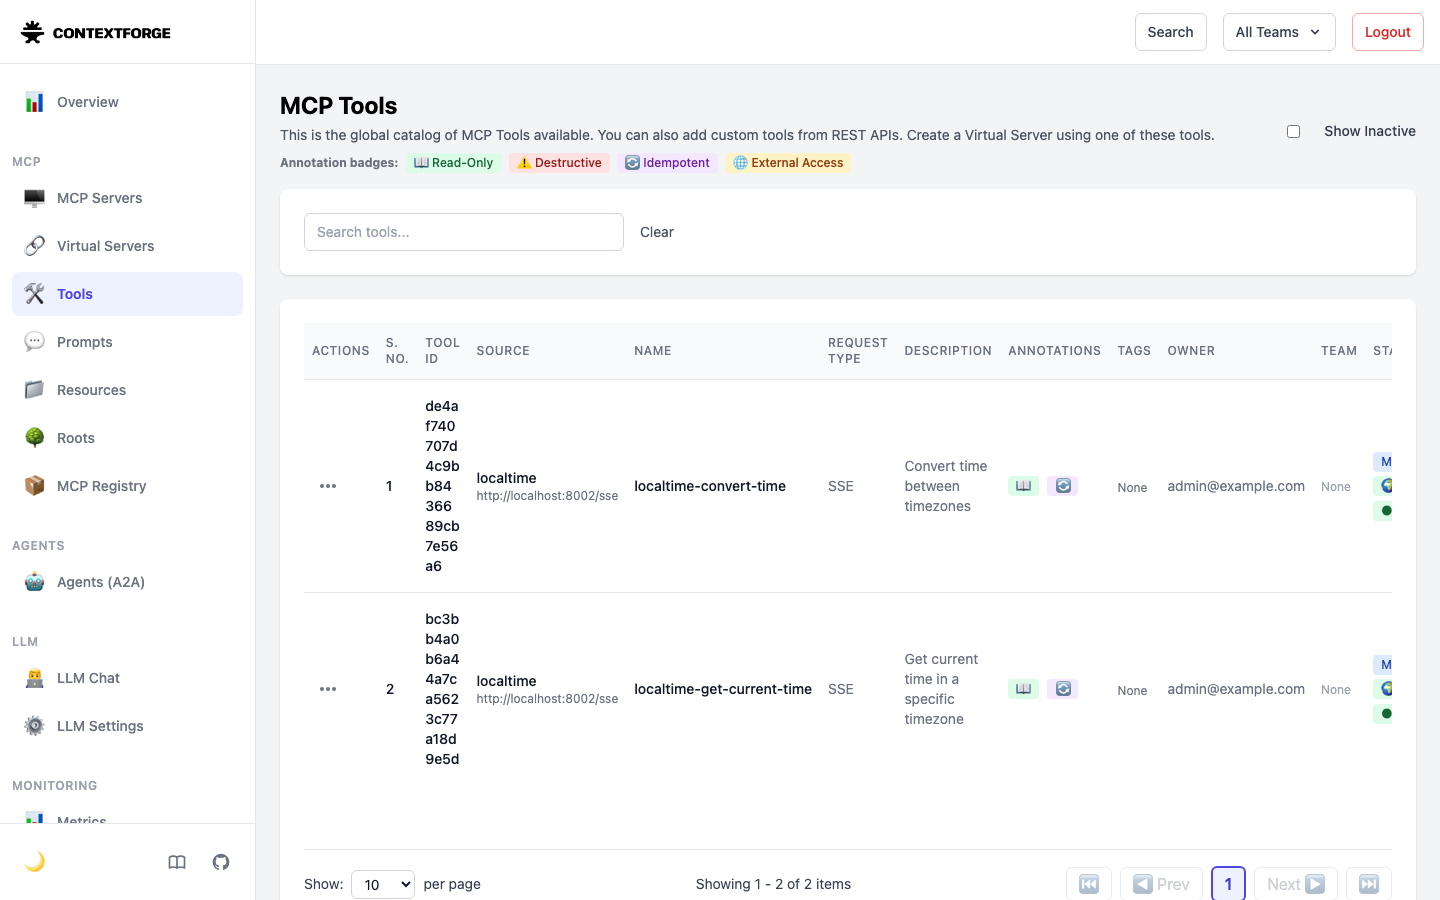Click idempotent annotation badge for localtime-convert-time
The image size is (1440, 900).
pyautogui.click(x=1063, y=486)
